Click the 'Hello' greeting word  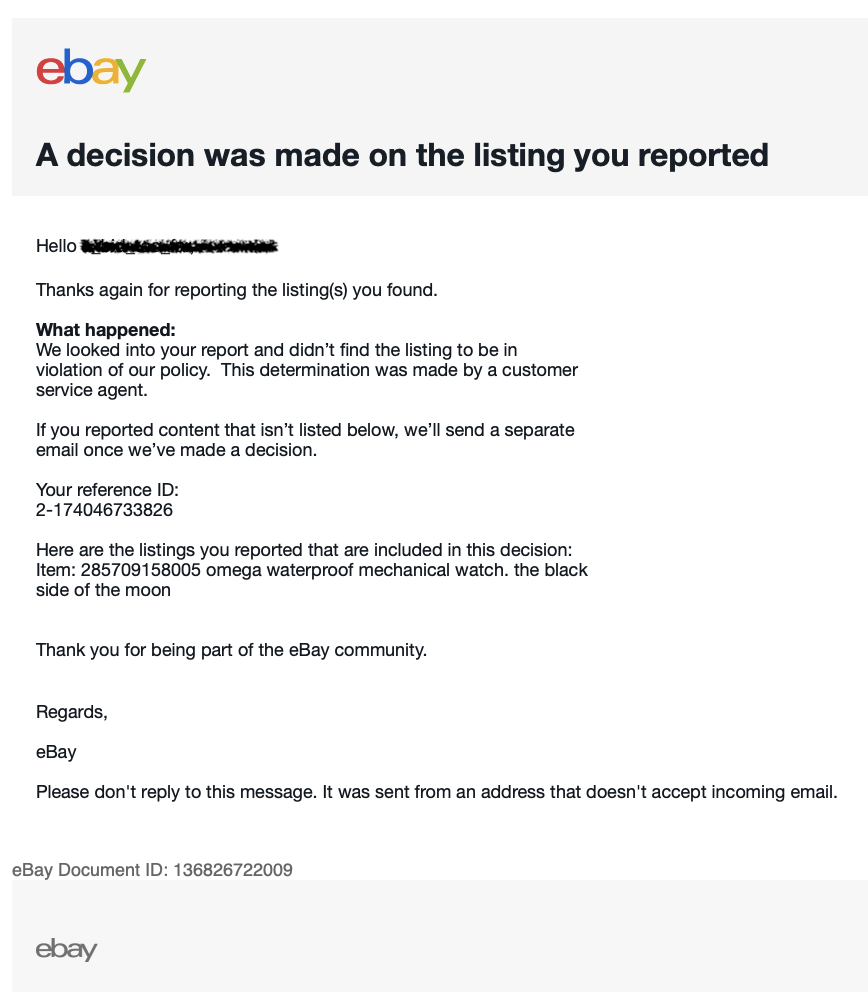56,246
